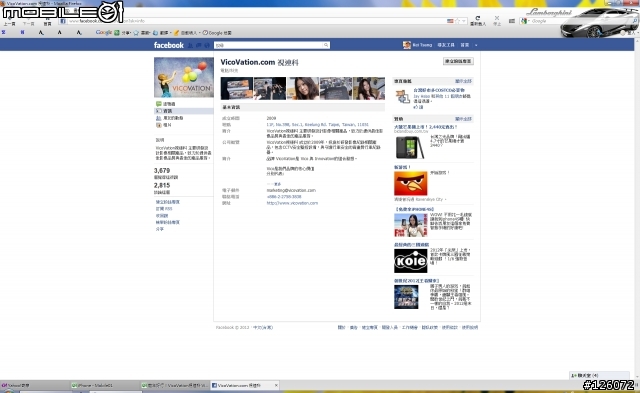
Task: Click the magnifier icon in Facebook search box
Action: pyautogui.click(x=326, y=45)
